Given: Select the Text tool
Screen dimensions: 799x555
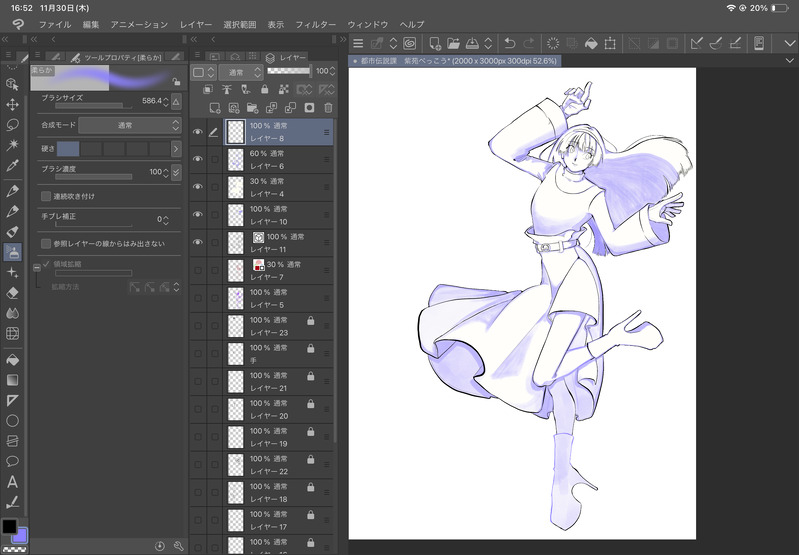Looking at the screenshot, I should (x=13, y=481).
